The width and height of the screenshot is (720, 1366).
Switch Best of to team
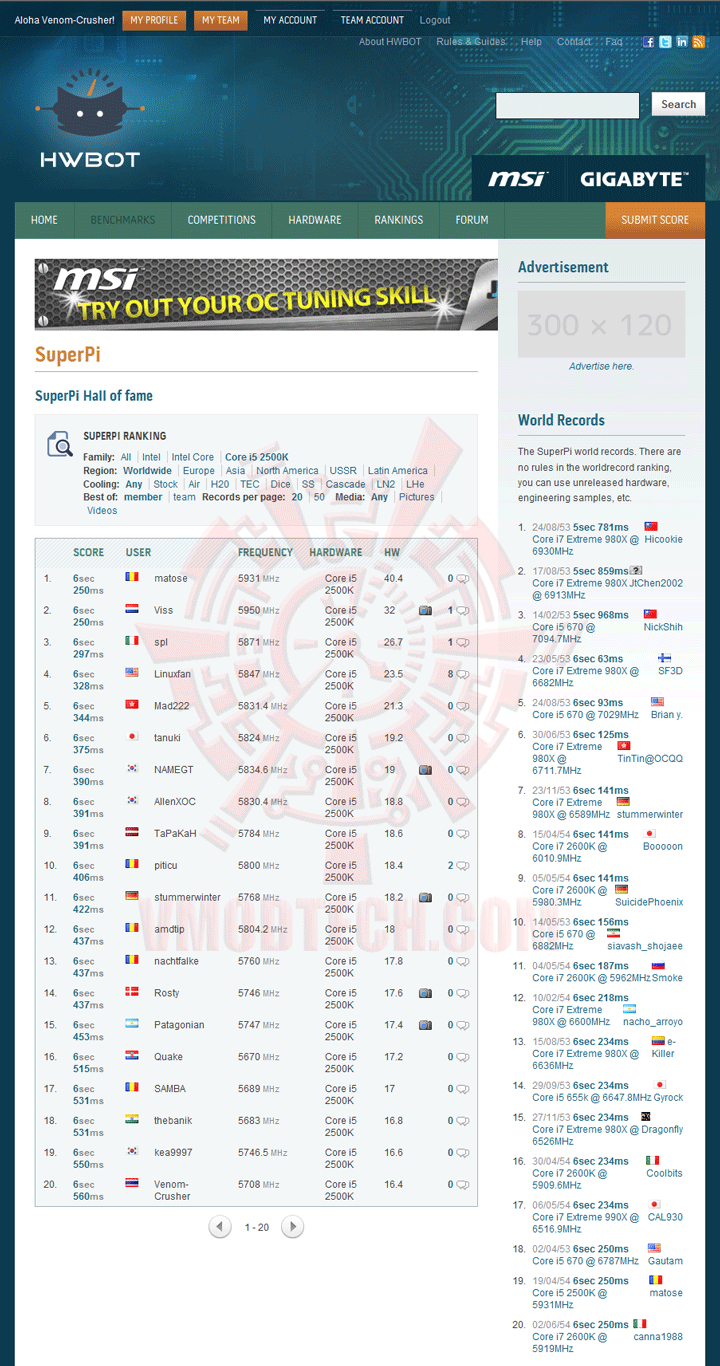coord(185,497)
